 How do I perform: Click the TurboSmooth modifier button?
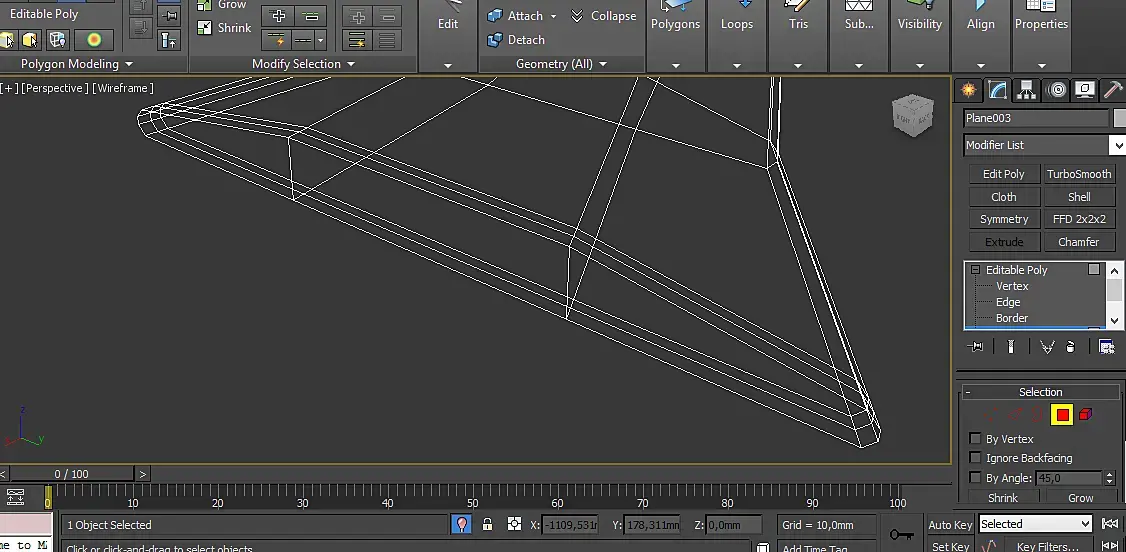[x=1079, y=174]
